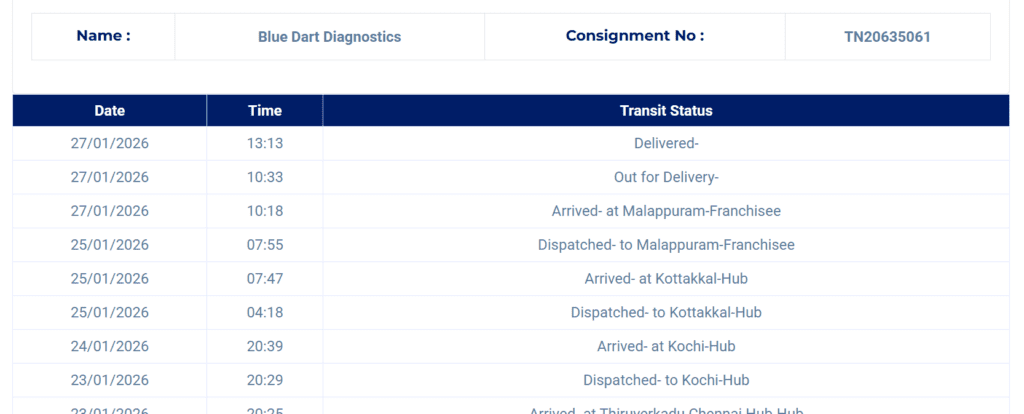
Task: Click Arrived at Malappuram-Franchisee status
Action: point(666,211)
